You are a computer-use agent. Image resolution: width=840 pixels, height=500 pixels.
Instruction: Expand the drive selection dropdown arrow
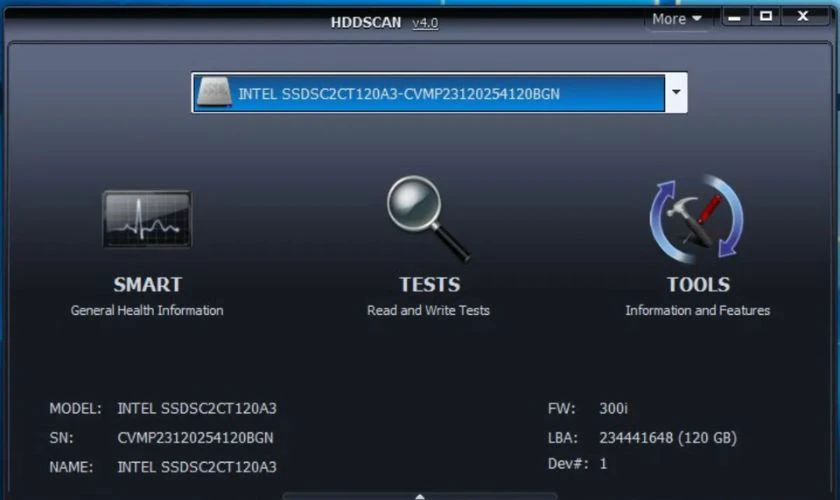pyautogui.click(x=676, y=92)
